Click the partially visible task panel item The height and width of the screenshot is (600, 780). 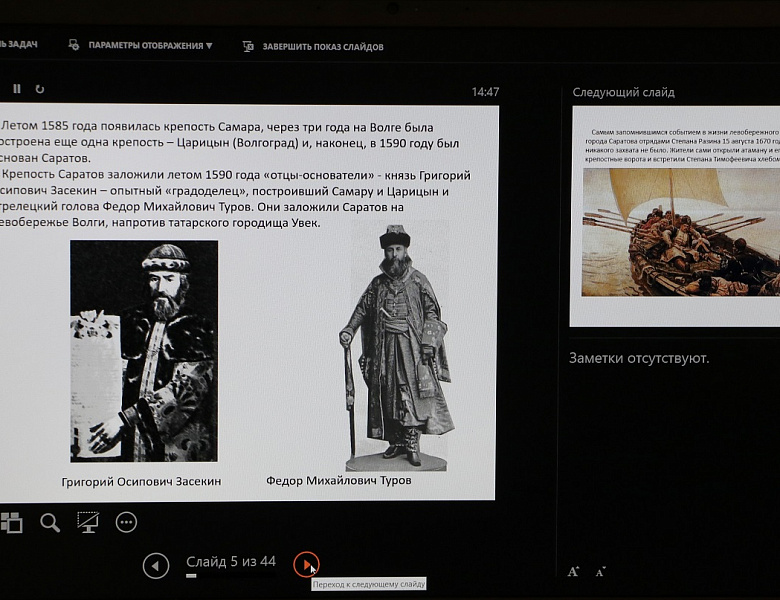click(18, 44)
